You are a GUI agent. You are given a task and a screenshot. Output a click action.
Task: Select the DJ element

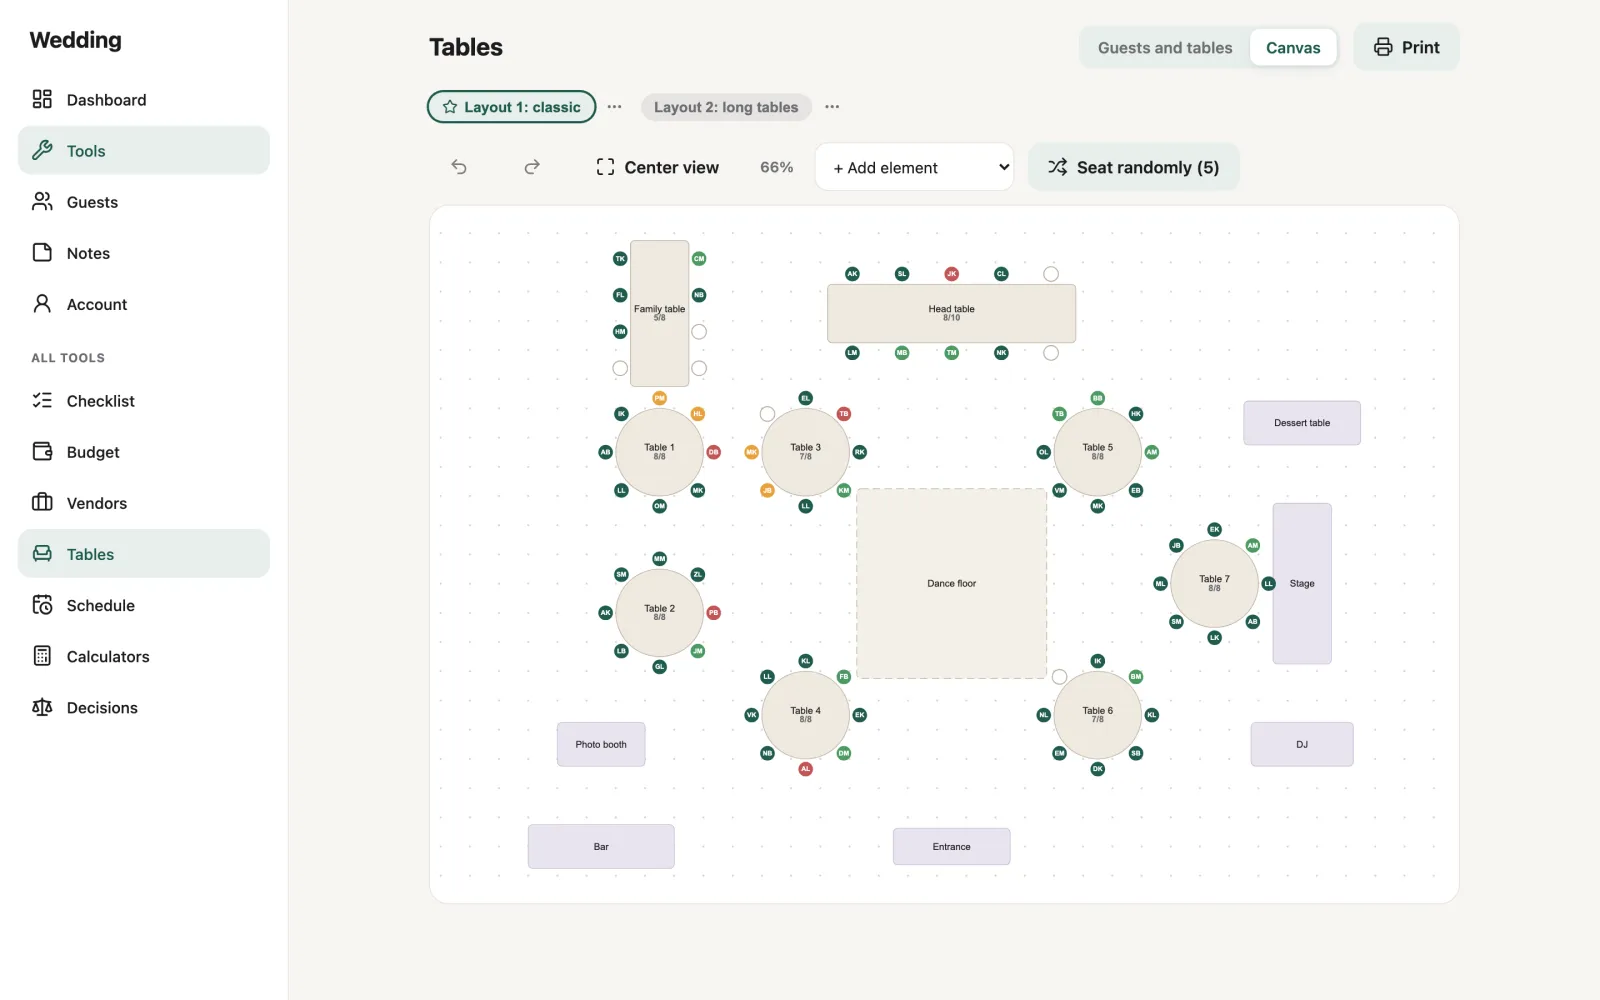[1302, 744]
